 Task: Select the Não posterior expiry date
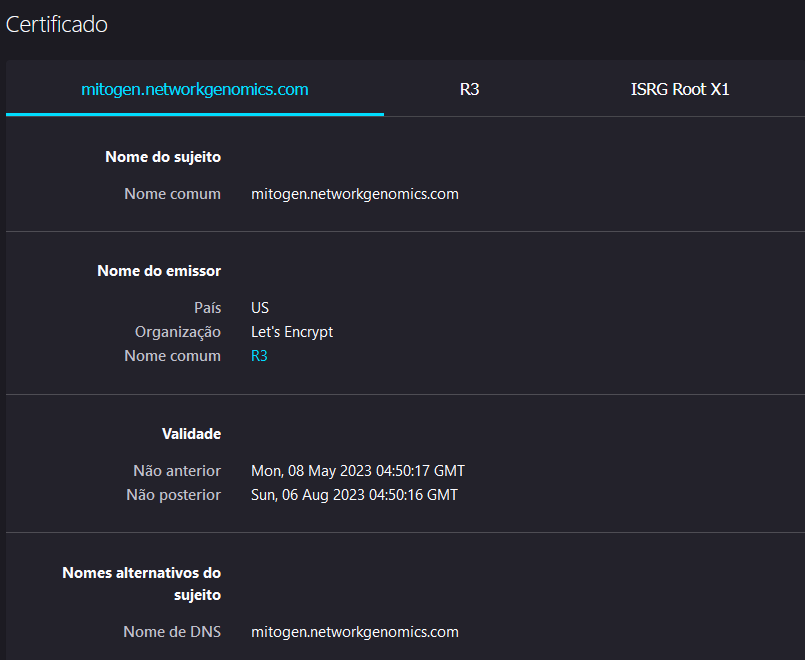coord(354,494)
